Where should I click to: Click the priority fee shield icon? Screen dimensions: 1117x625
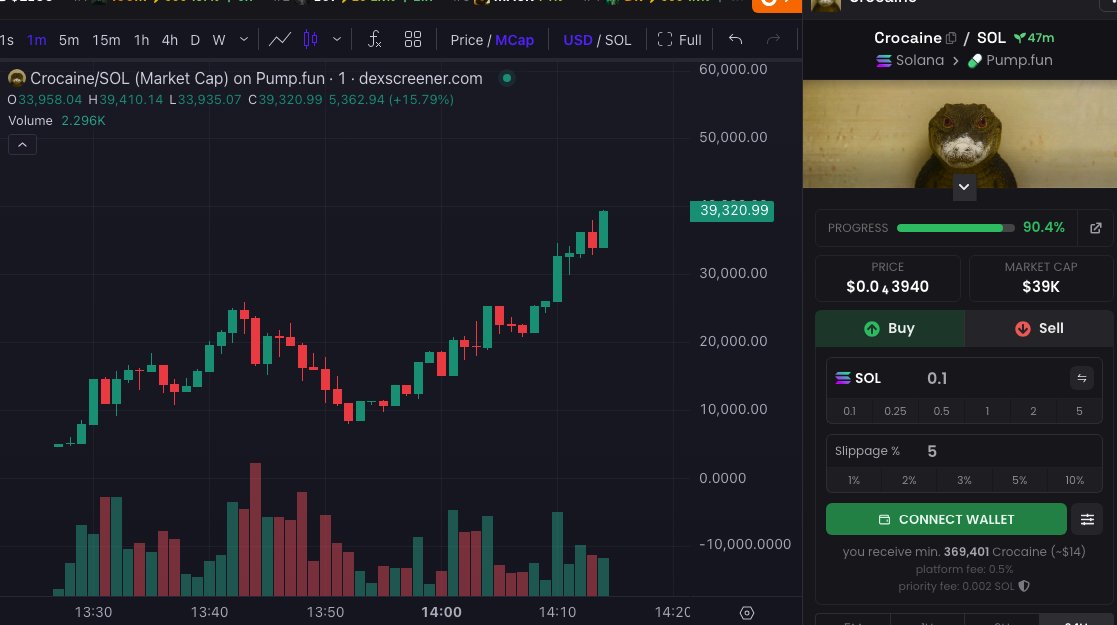point(1024,587)
